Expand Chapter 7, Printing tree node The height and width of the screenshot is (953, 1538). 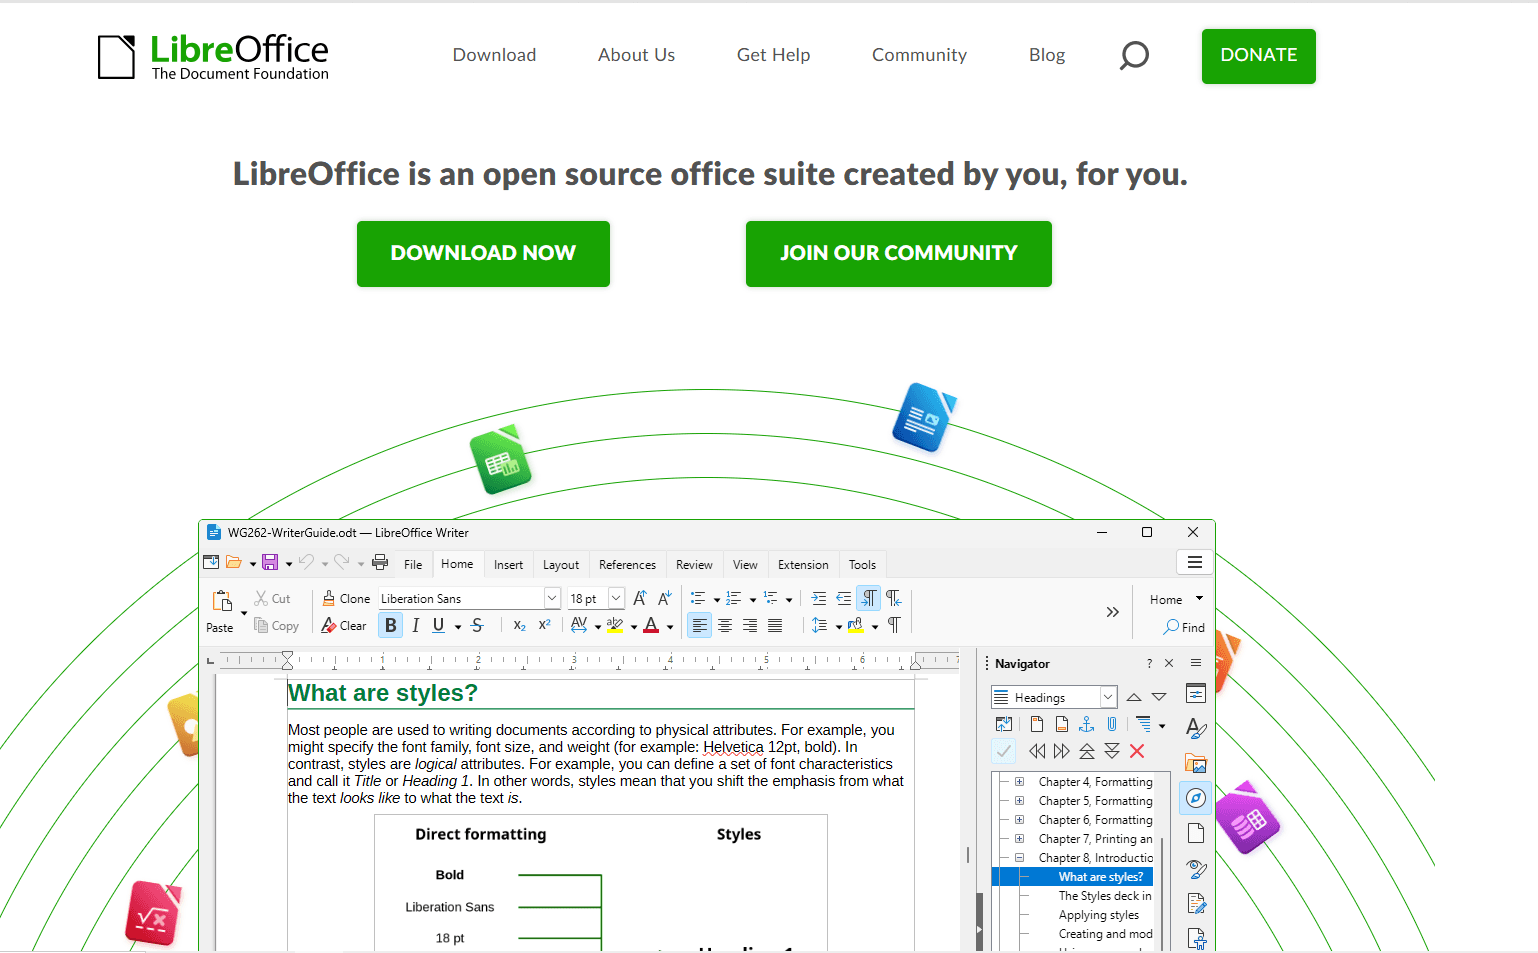pos(1019,839)
